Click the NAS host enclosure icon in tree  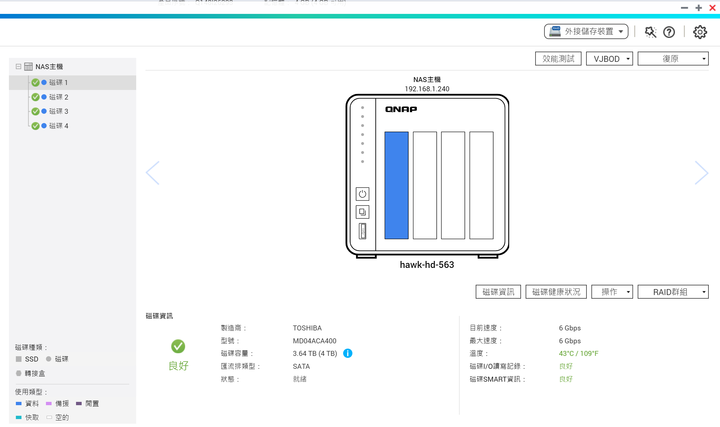(x=28, y=67)
